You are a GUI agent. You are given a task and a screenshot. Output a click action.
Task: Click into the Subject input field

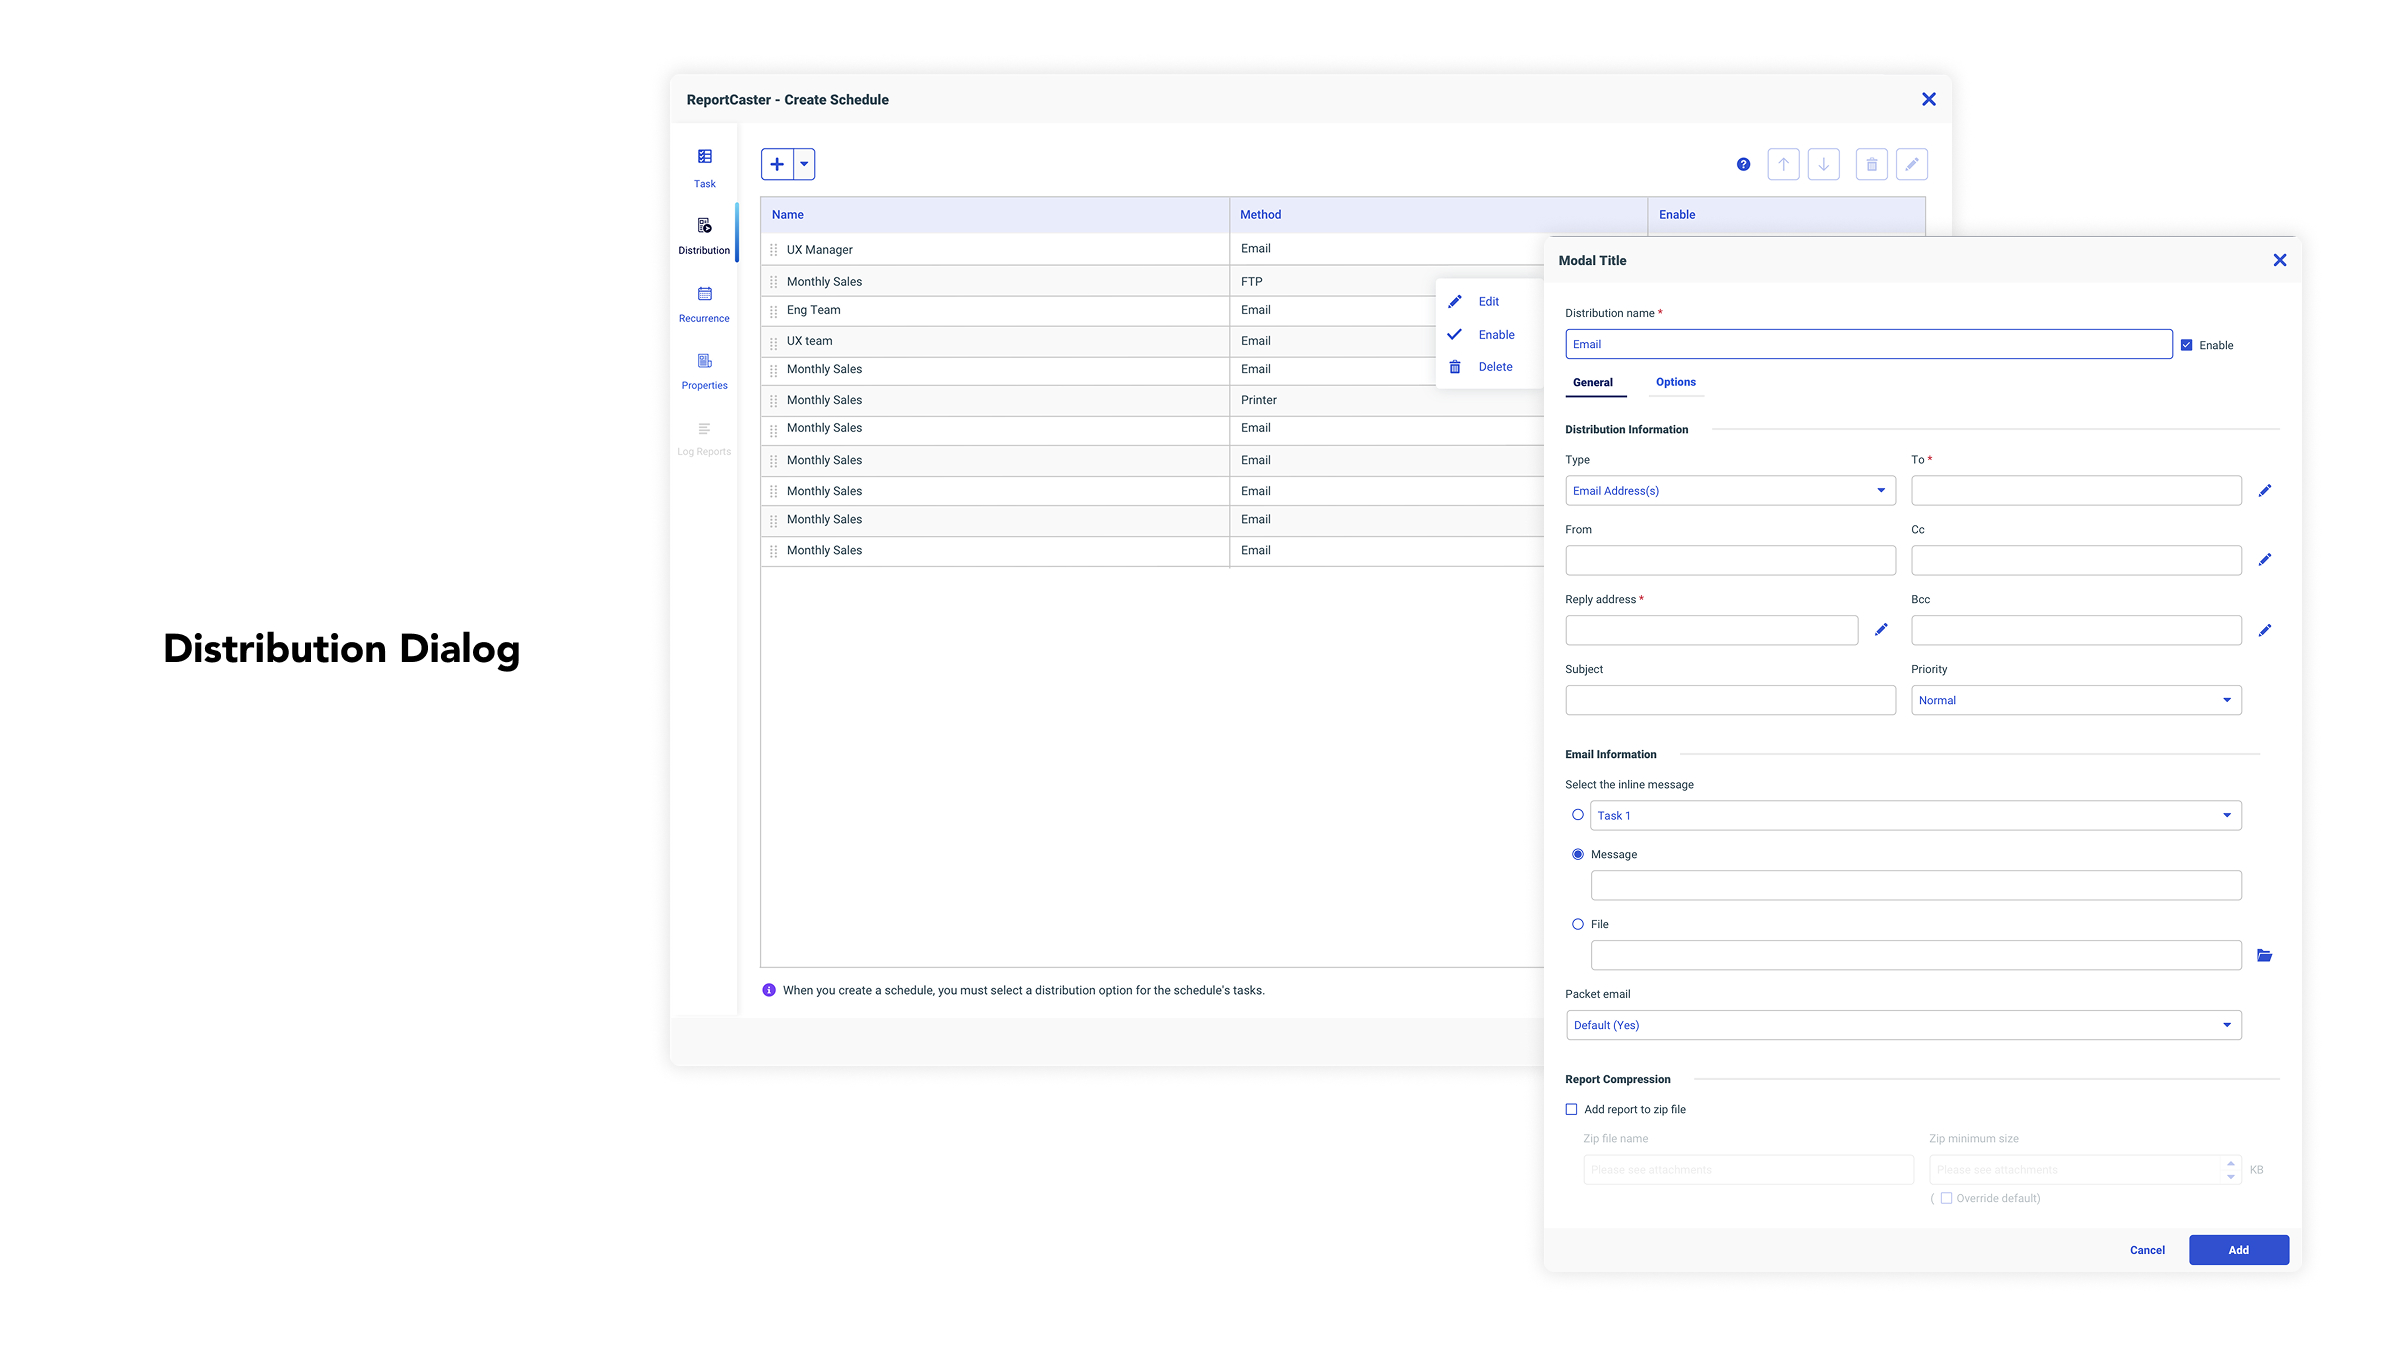click(x=1730, y=700)
